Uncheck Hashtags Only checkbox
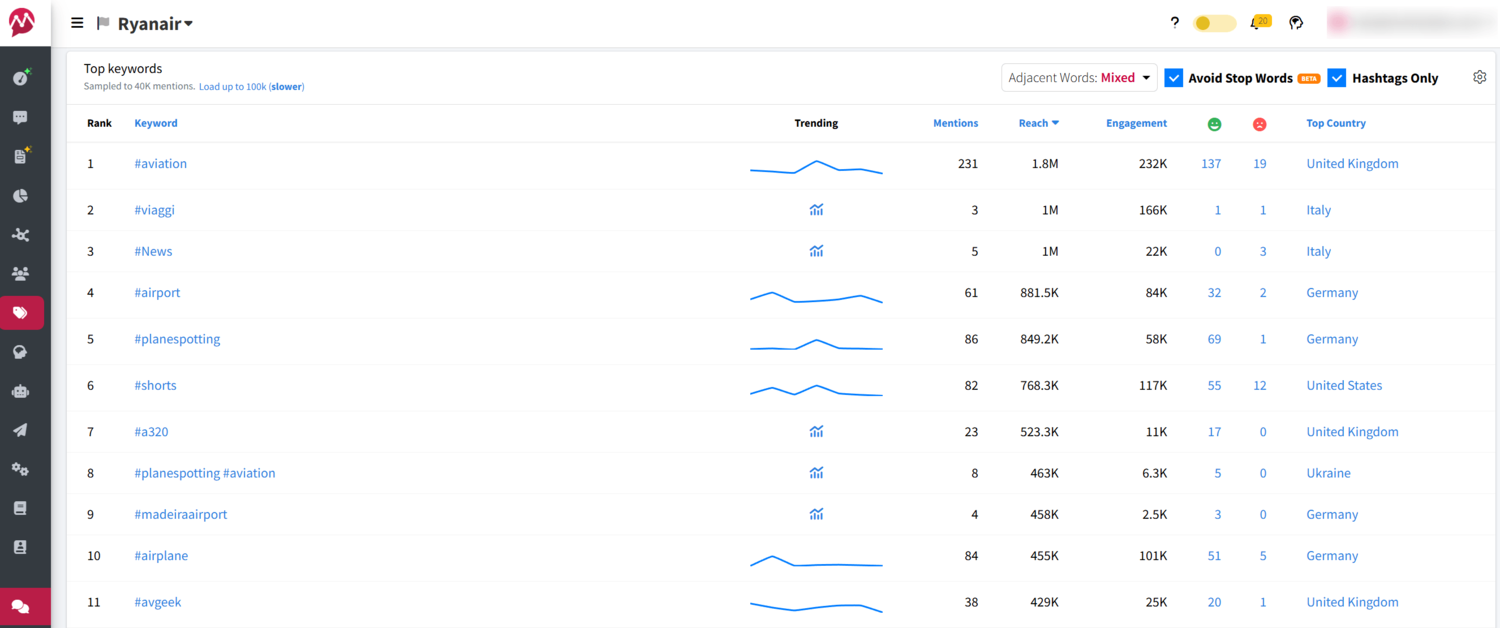The image size is (1500, 628). (1337, 78)
